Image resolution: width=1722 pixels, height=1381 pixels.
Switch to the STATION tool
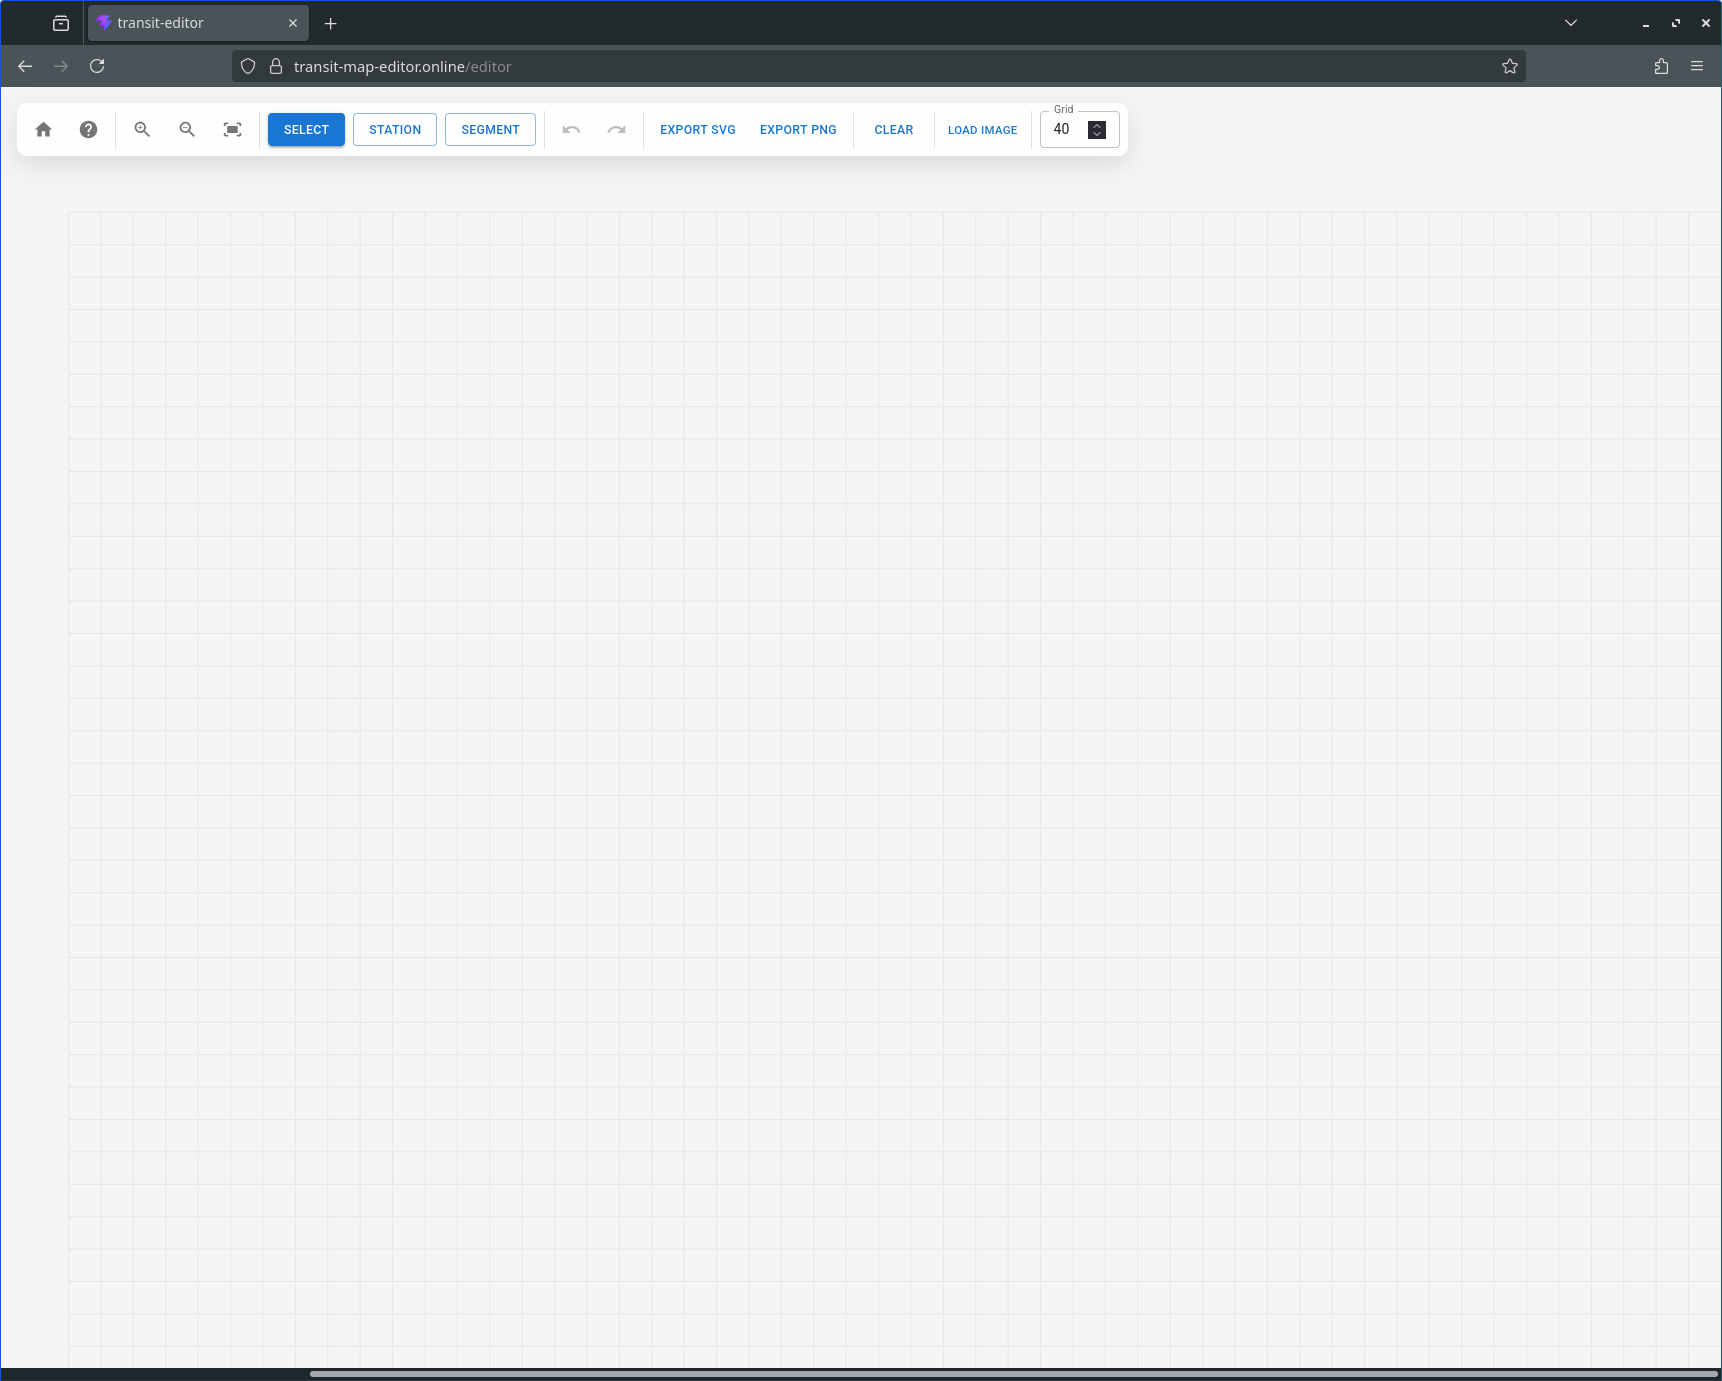[x=395, y=130]
